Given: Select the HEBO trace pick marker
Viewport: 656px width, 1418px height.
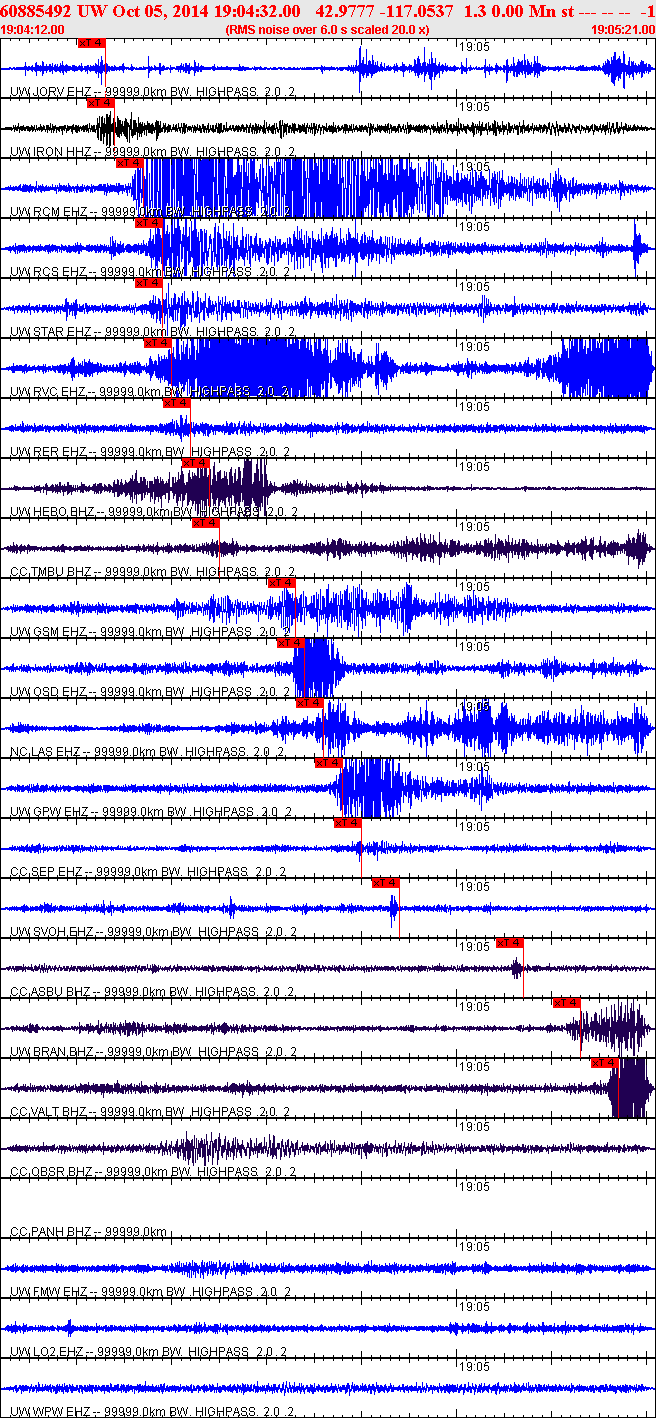Looking at the screenshot, I should coord(196,463).
